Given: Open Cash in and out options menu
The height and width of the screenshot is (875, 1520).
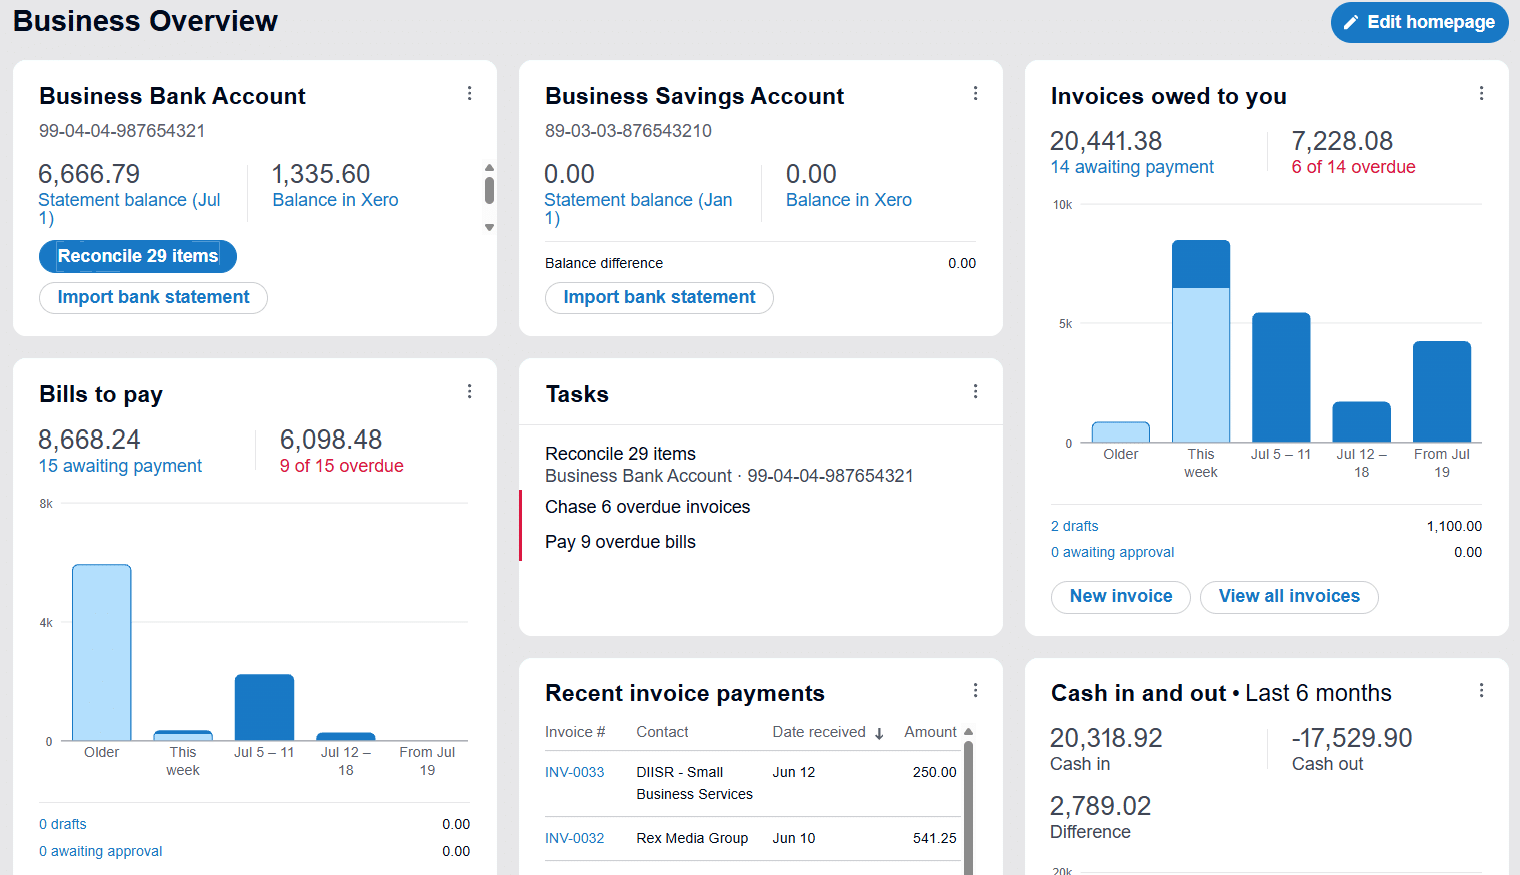Looking at the screenshot, I should coord(1481,690).
